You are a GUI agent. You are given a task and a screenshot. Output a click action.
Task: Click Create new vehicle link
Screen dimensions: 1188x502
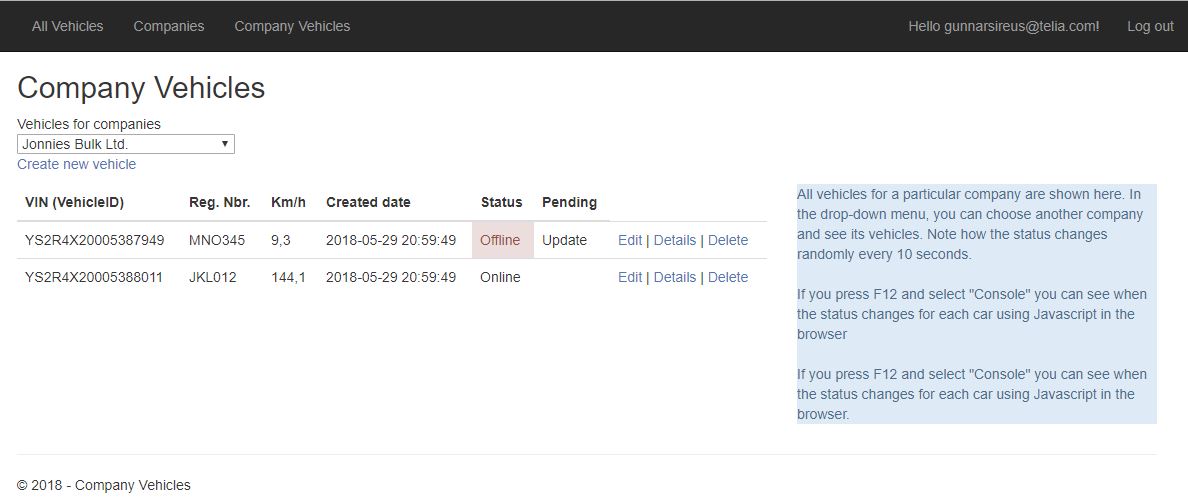click(x=77, y=164)
